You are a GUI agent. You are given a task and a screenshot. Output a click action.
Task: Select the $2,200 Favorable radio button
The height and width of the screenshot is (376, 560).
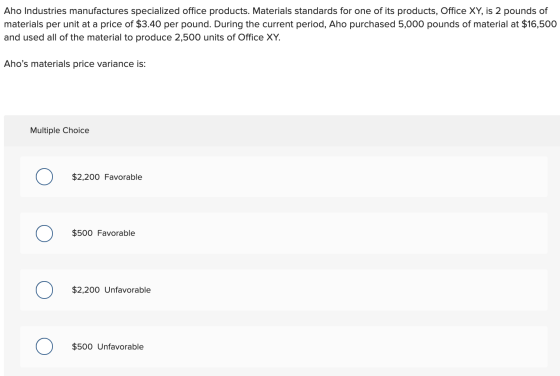[44, 177]
